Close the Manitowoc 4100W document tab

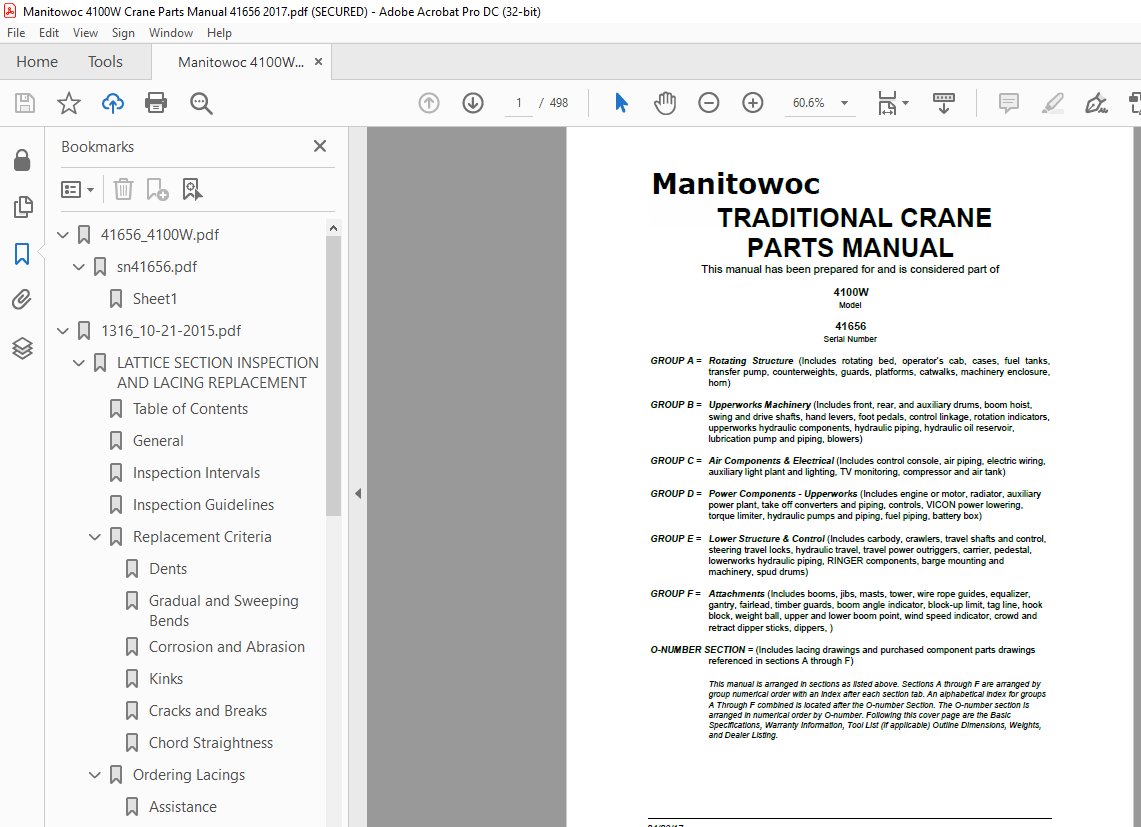pos(318,62)
